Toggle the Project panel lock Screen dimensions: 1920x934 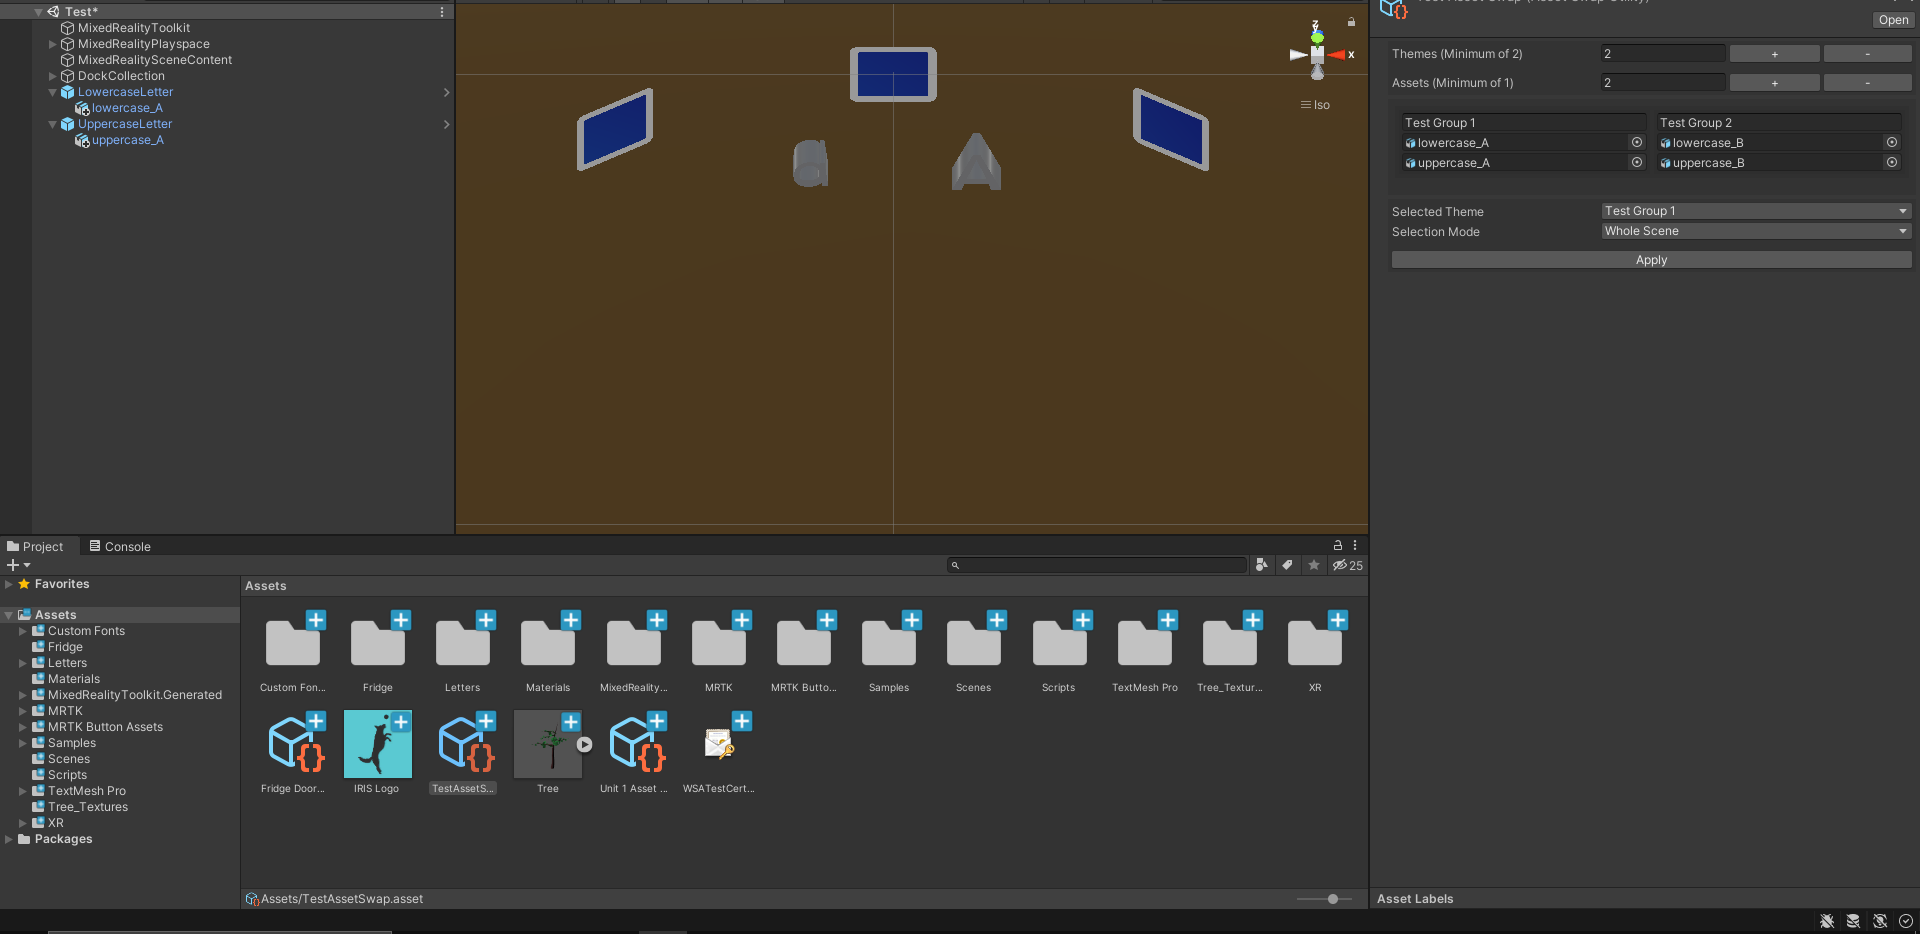coord(1338,545)
